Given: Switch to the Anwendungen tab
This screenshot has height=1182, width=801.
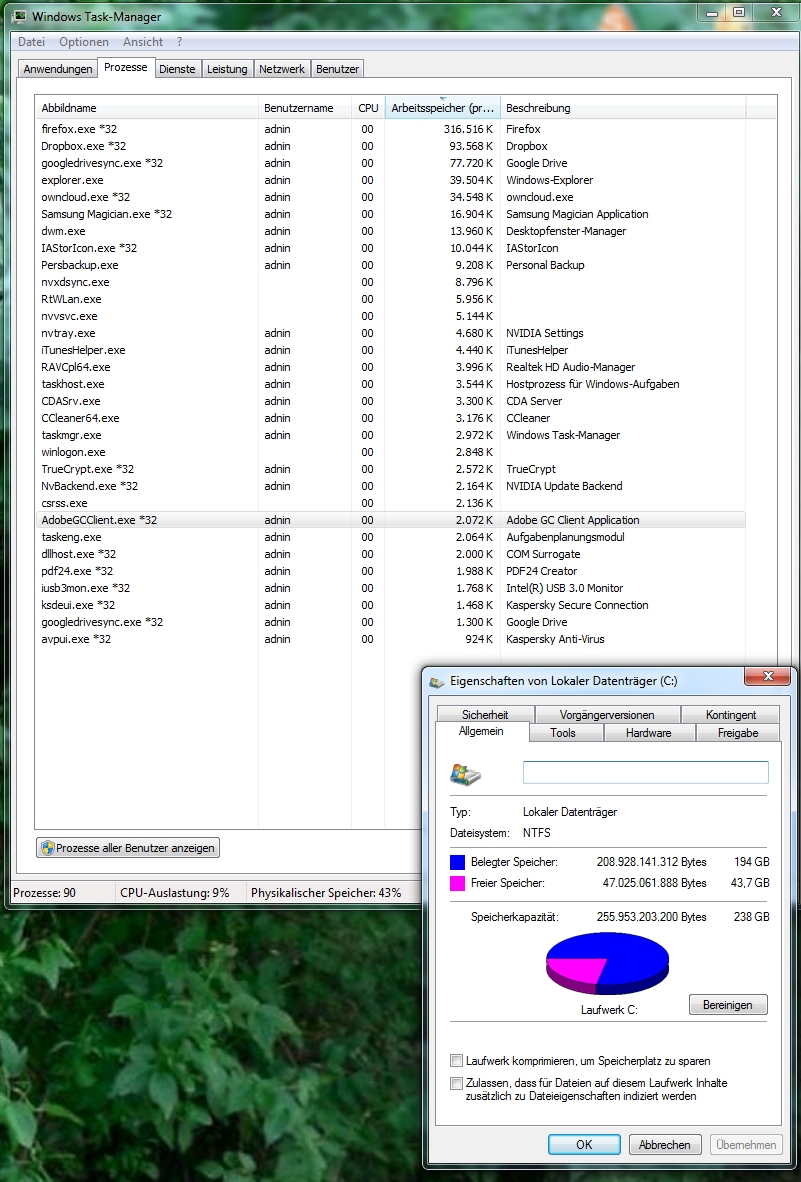Looking at the screenshot, I should coord(58,69).
